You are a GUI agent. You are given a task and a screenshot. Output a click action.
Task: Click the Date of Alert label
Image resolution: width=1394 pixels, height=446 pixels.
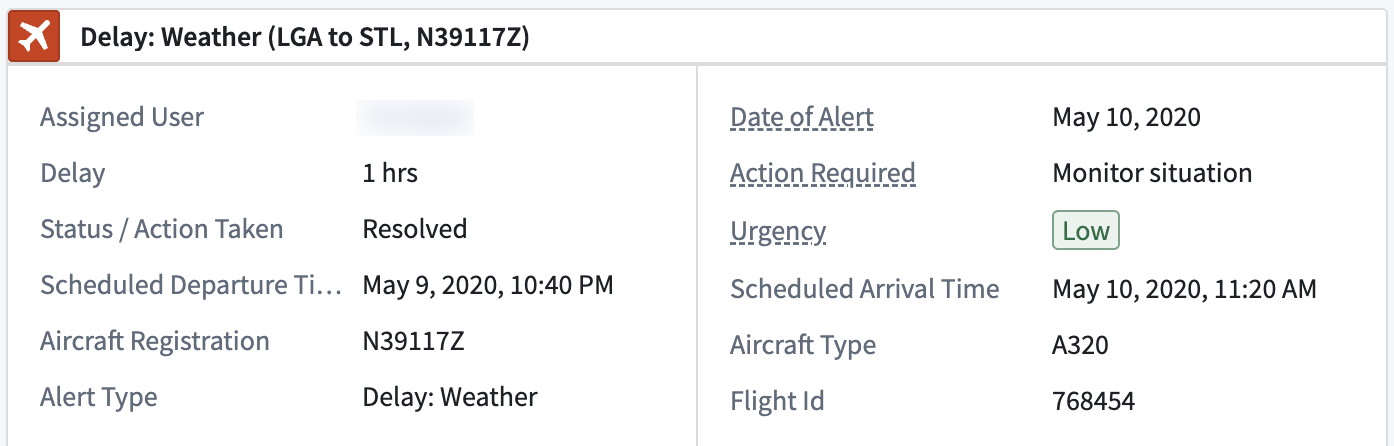pyautogui.click(x=802, y=117)
